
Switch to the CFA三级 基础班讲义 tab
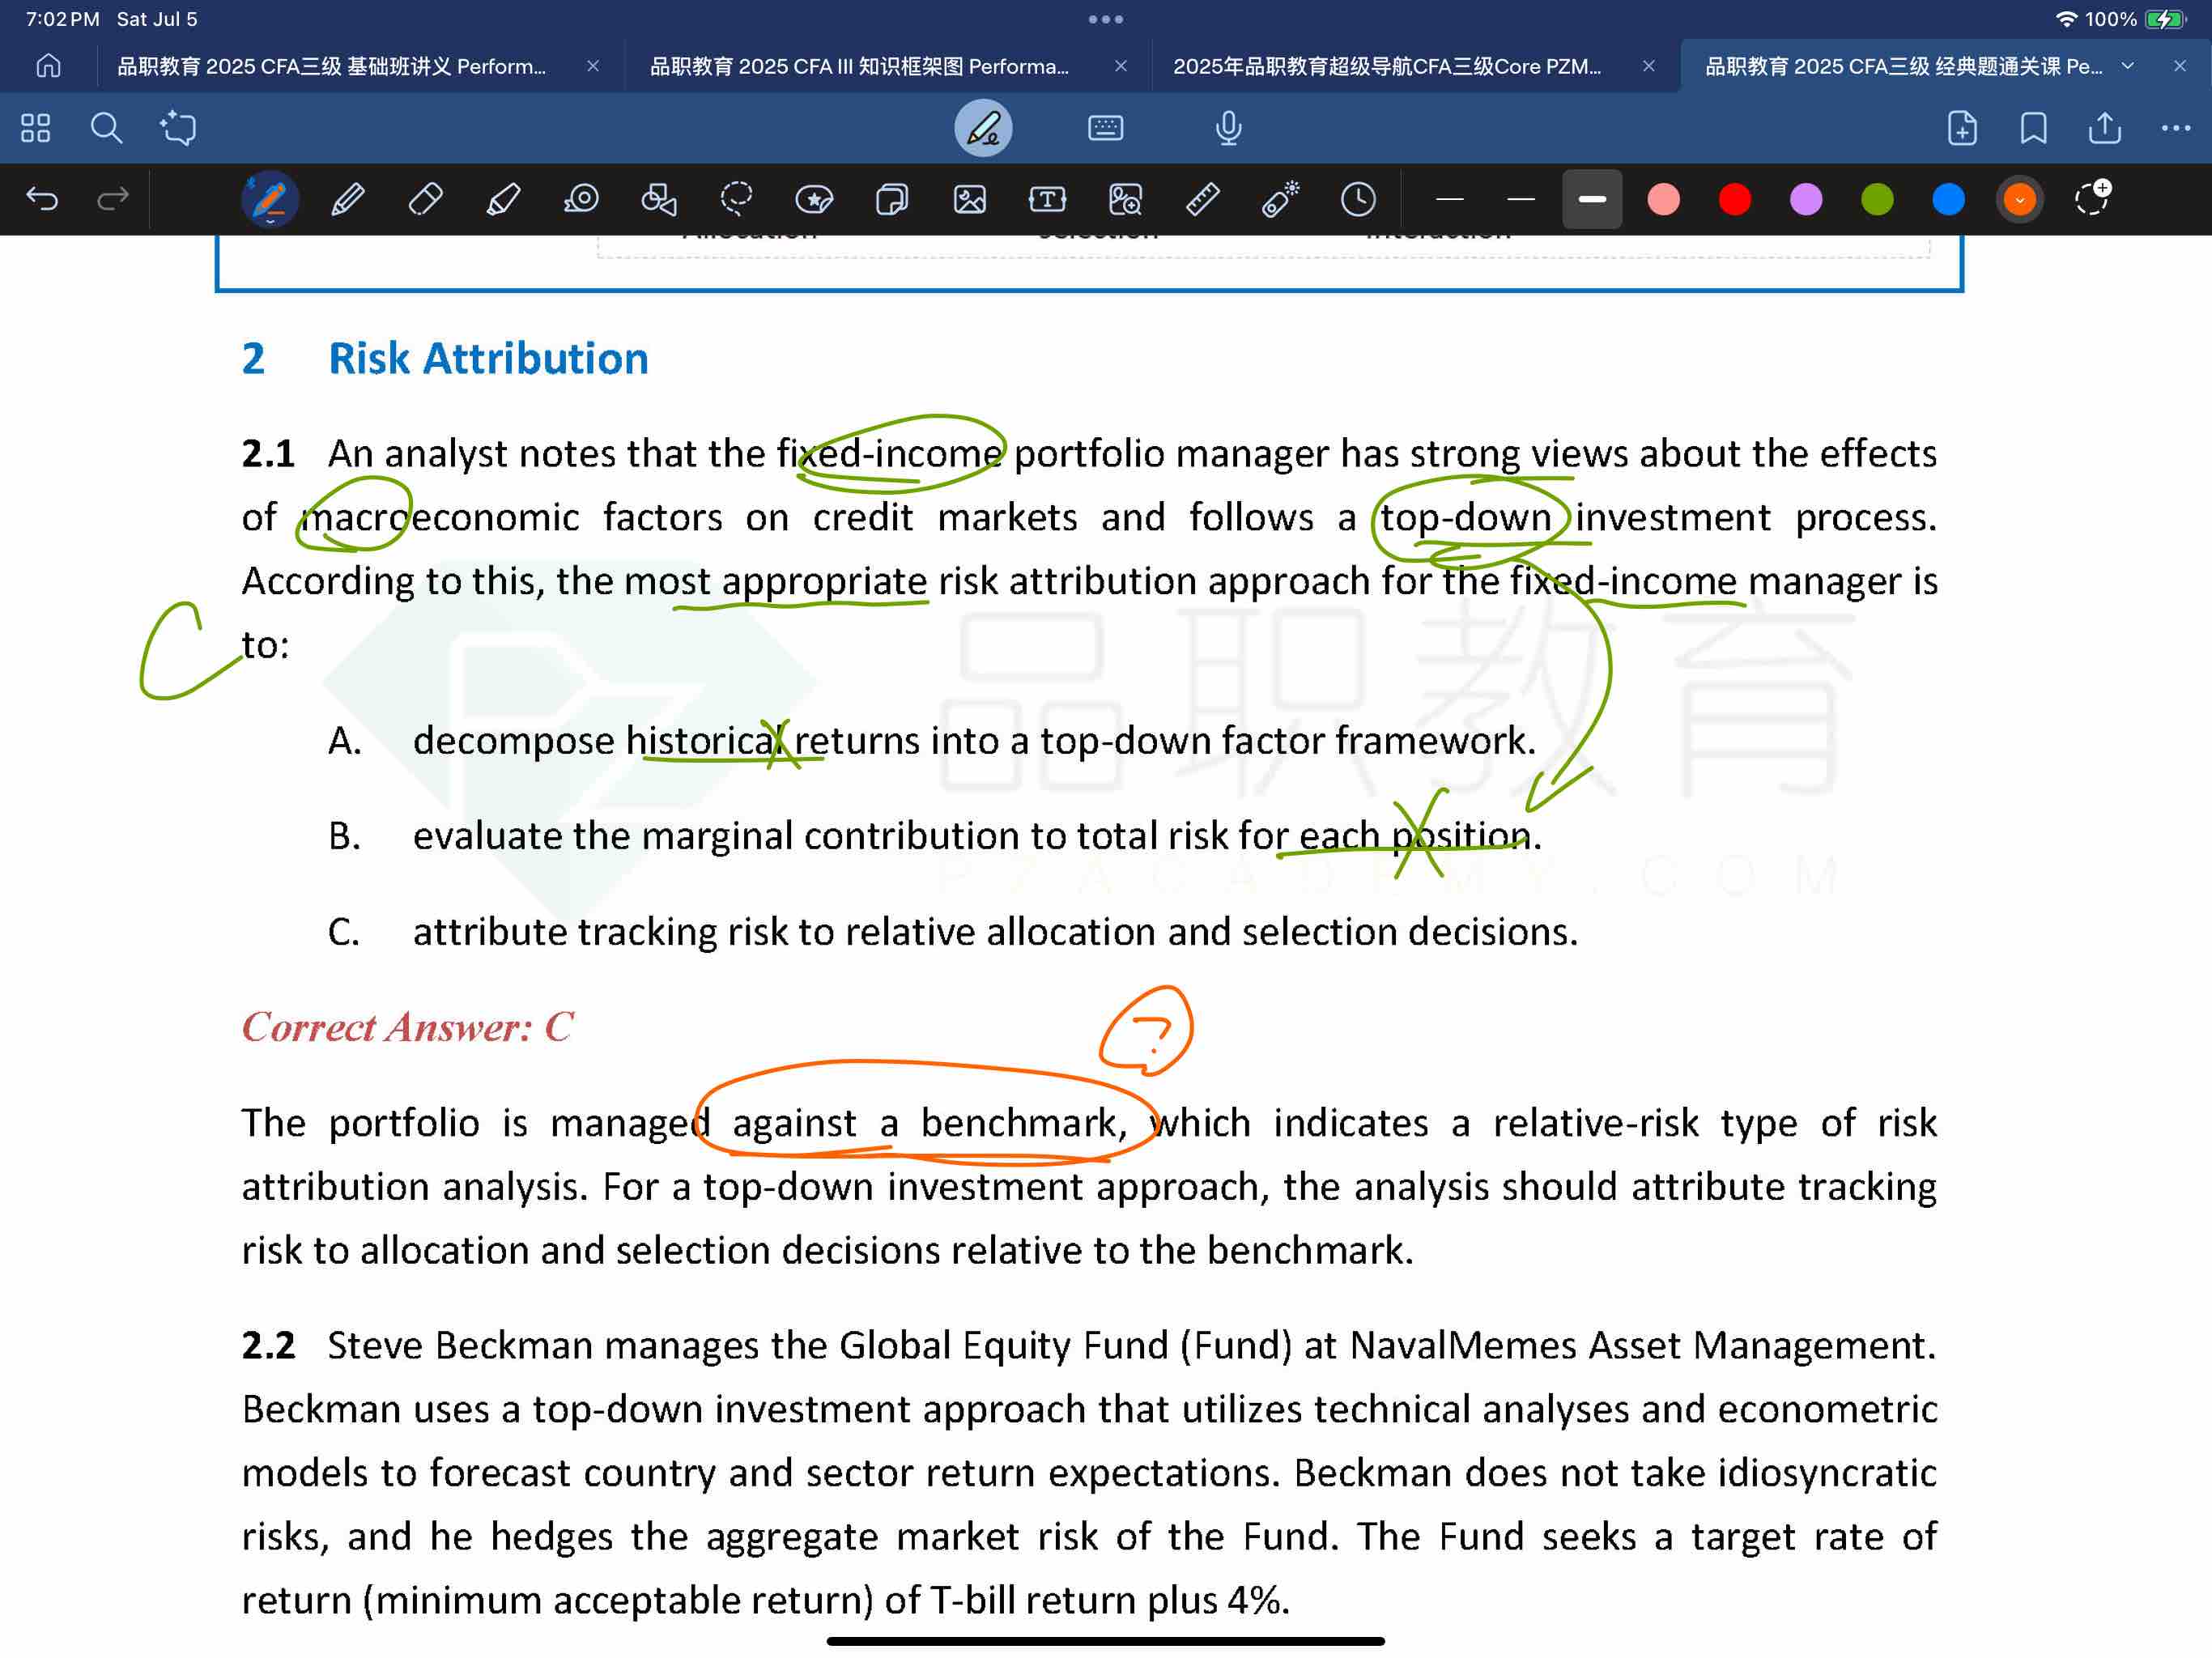332,66
